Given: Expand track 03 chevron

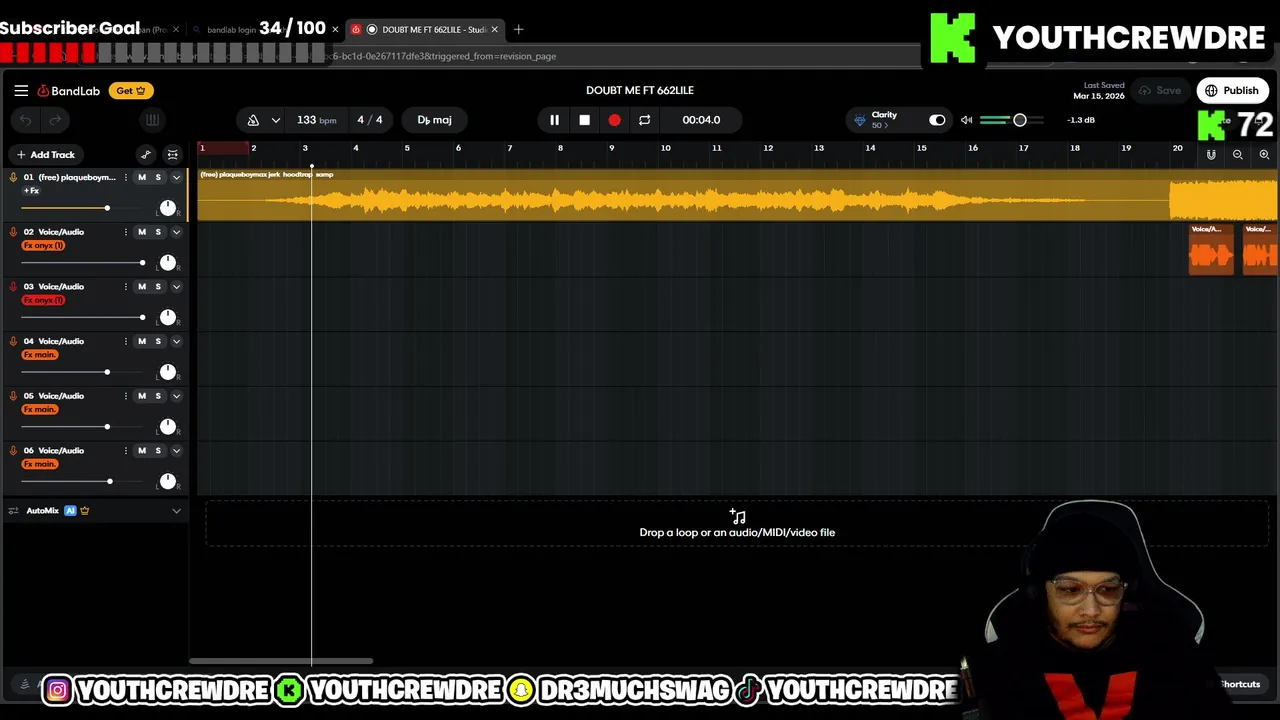Looking at the screenshot, I should [176, 287].
